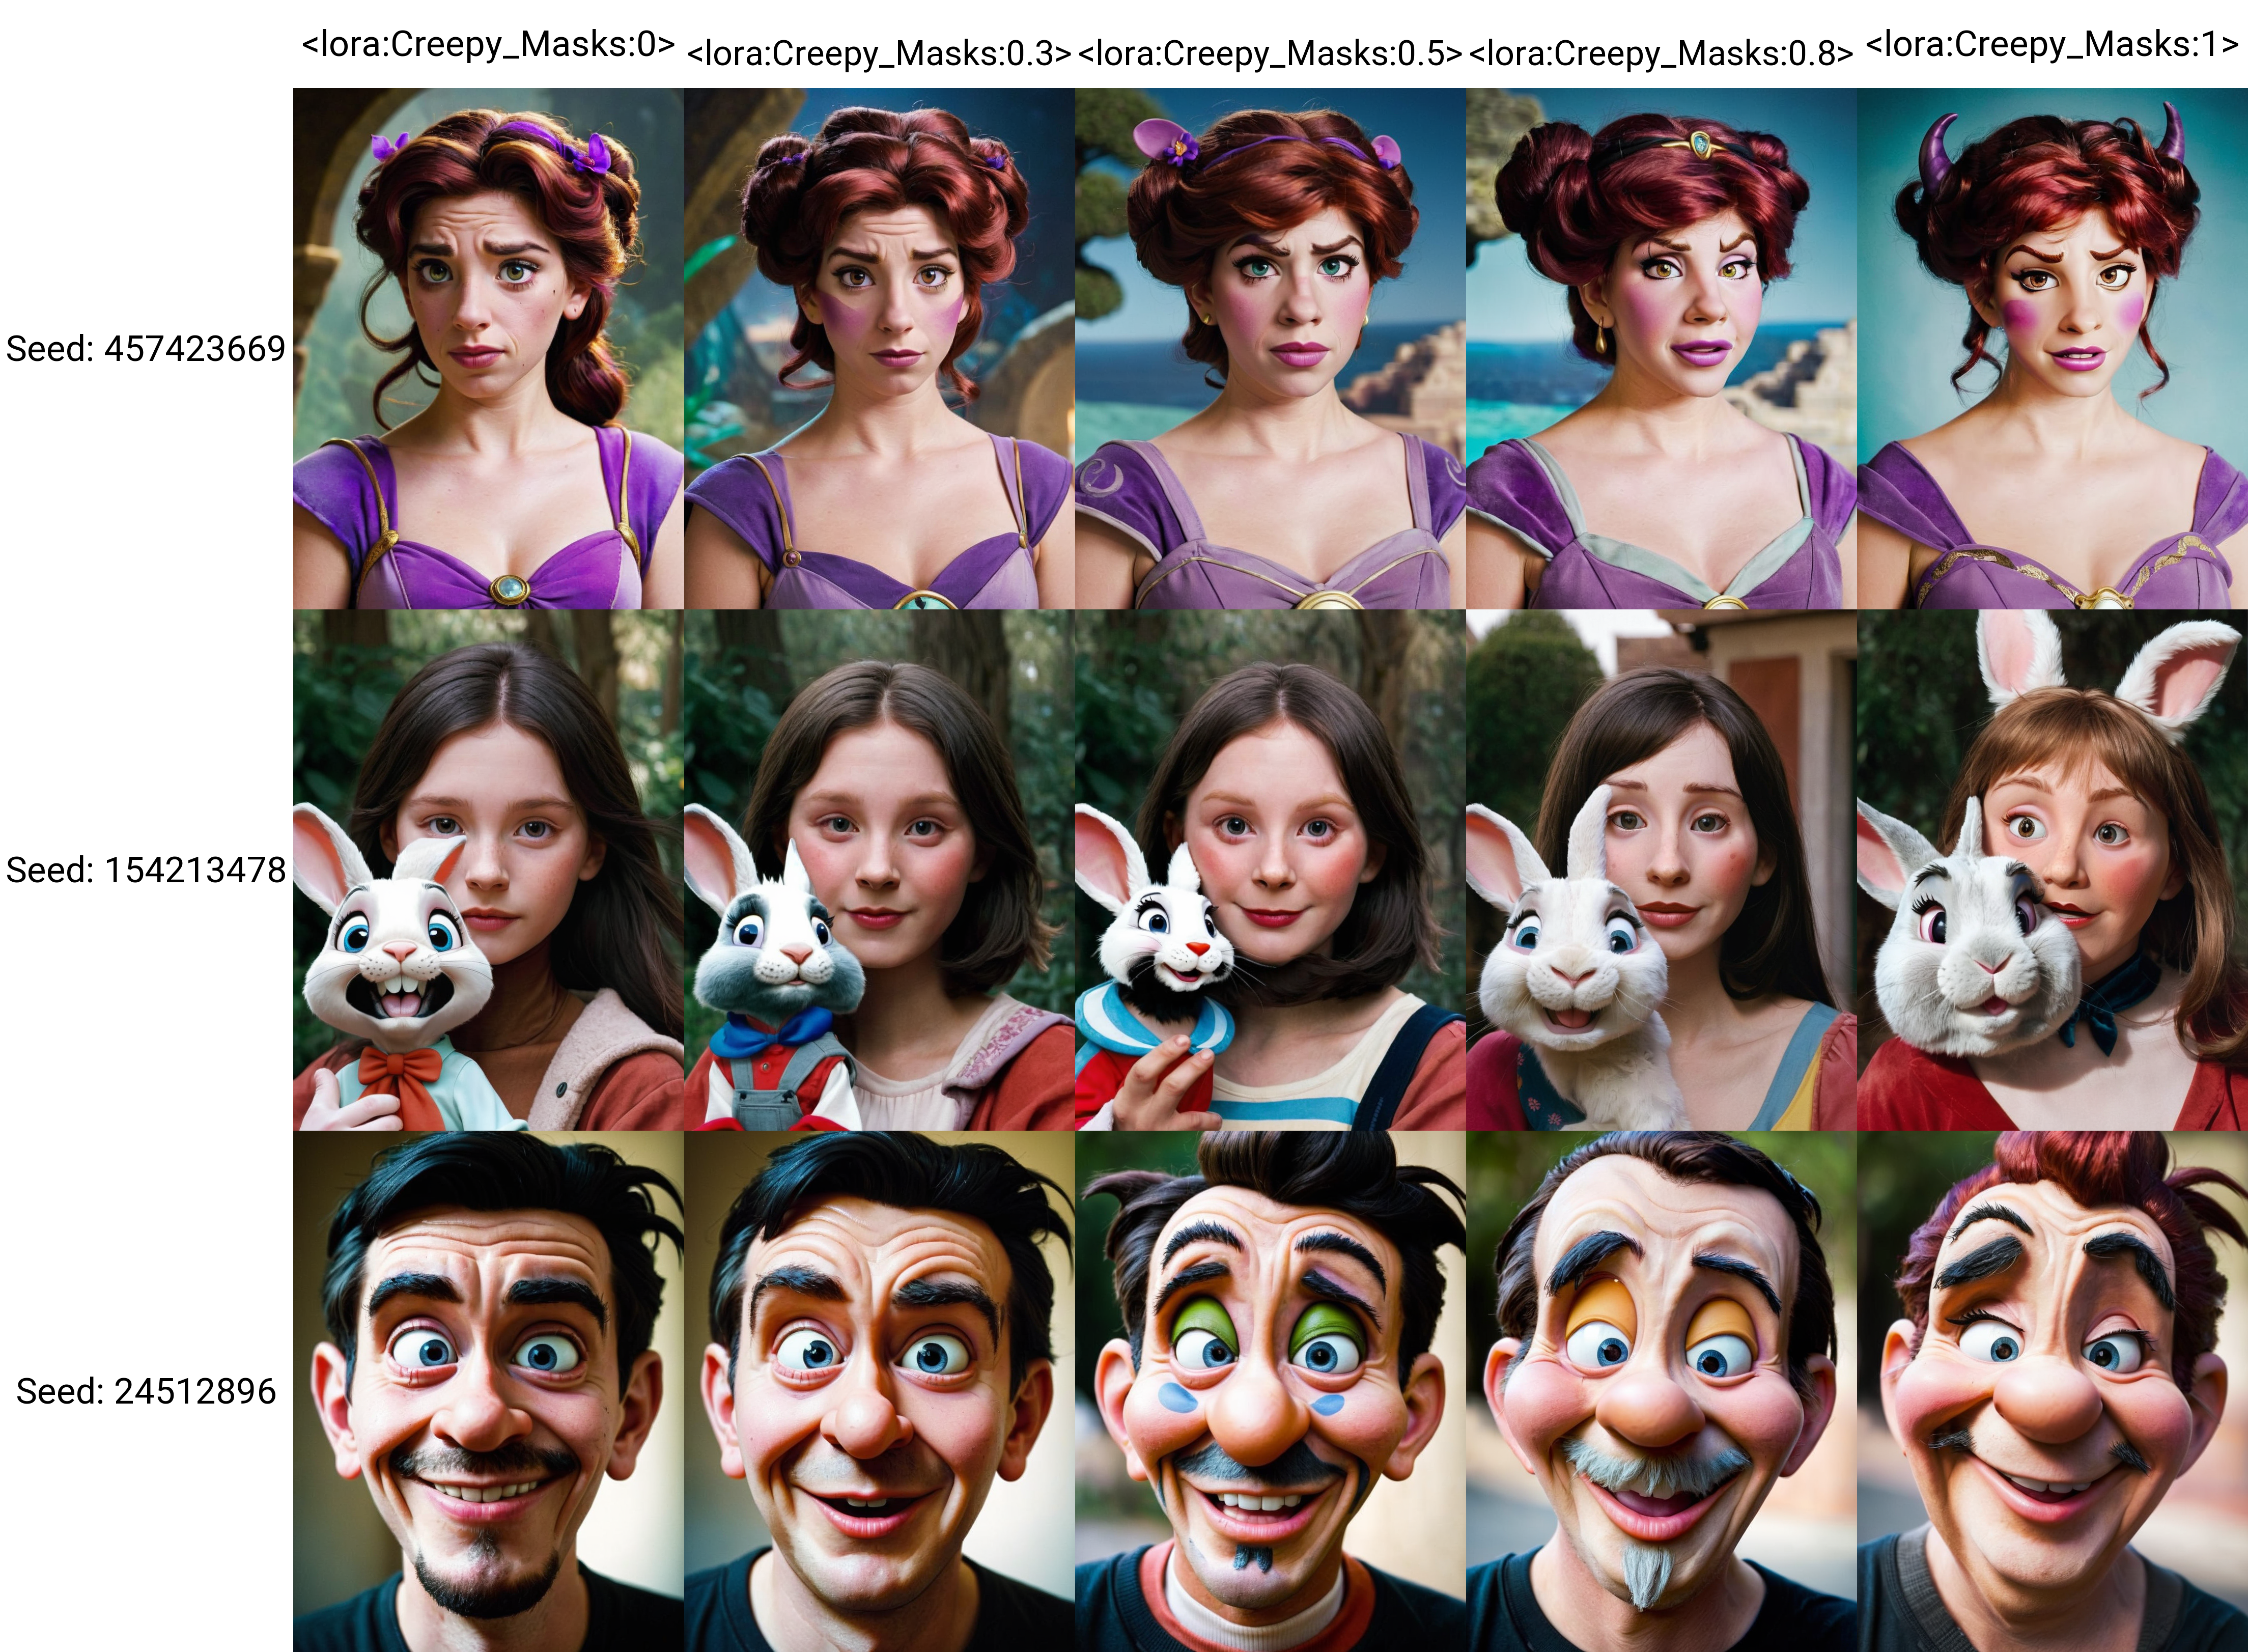The image size is (2248, 1652).
Task: Click the lora:Creepy_Masks:0.5 column label
Action: (x=1270, y=53)
